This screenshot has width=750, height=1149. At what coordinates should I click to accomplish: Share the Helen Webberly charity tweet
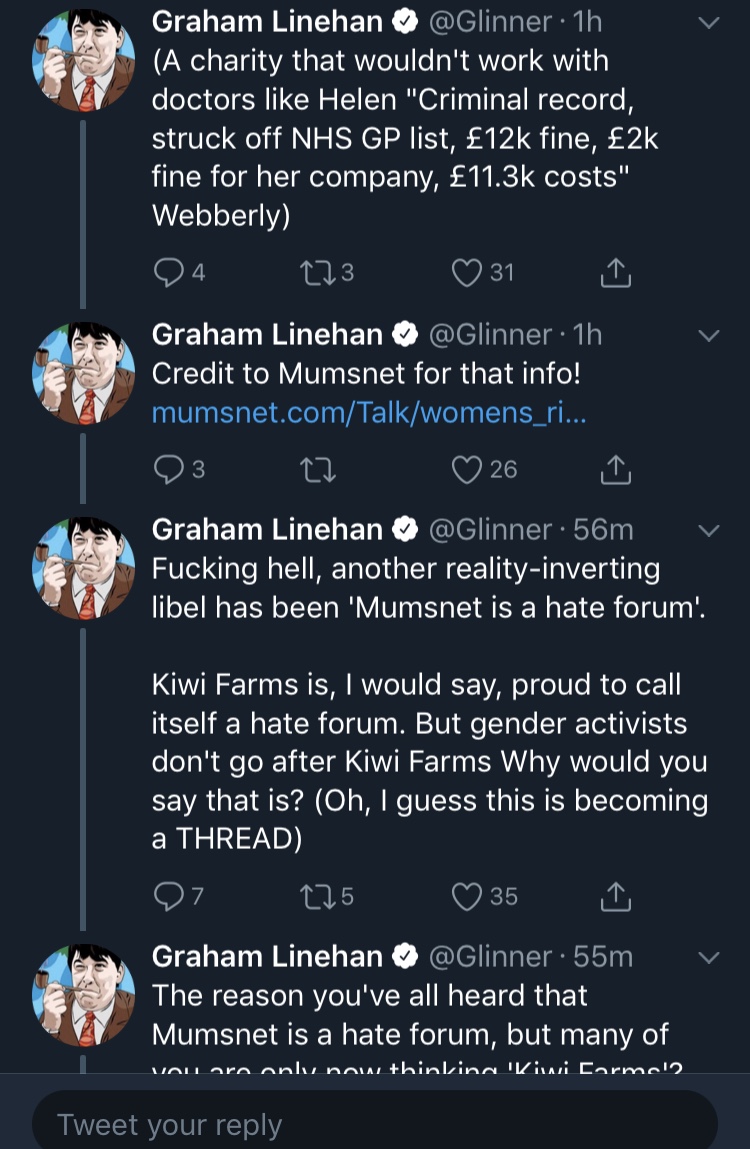pyautogui.click(x=616, y=273)
